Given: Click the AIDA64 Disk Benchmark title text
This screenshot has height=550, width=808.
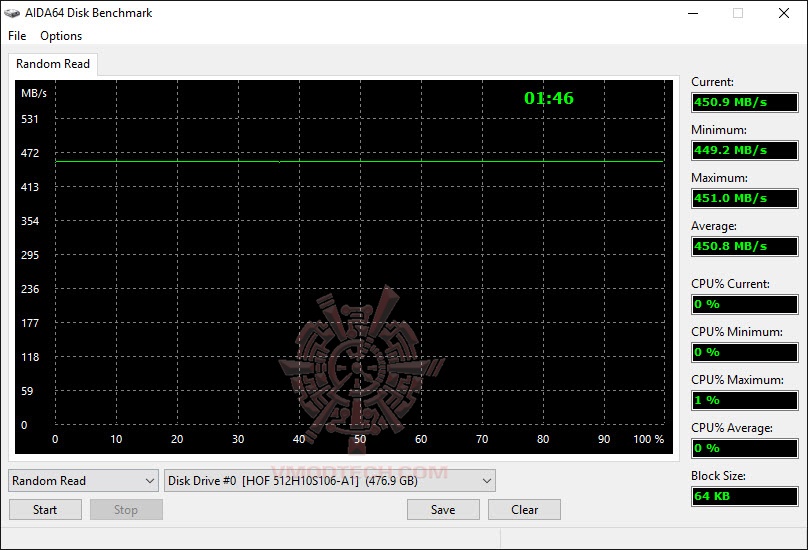Looking at the screenshot, I should (89, 13).
